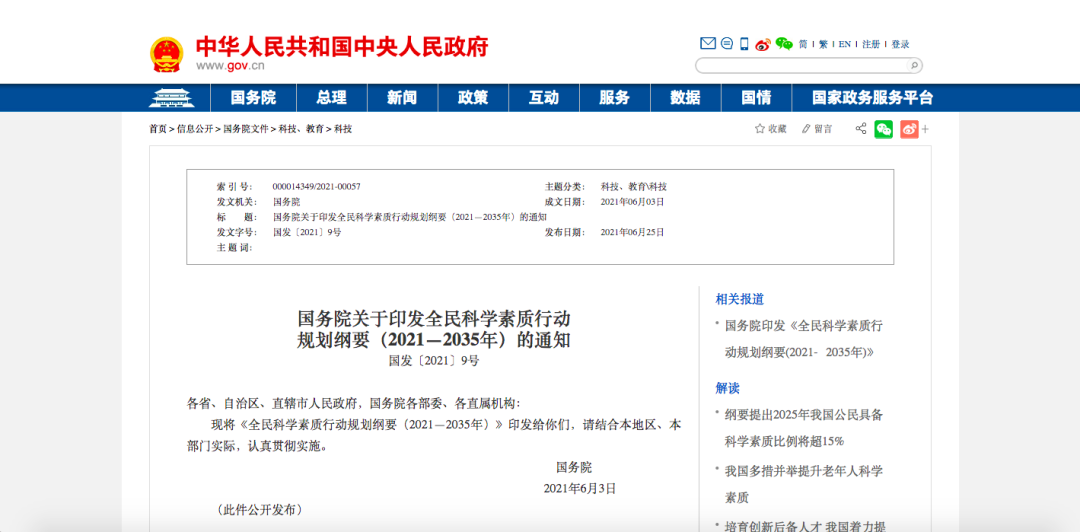This screenshot has height=532, width=1080.
Task: Open the 政策 navigation tab
Action: click(x=473, y=98)
